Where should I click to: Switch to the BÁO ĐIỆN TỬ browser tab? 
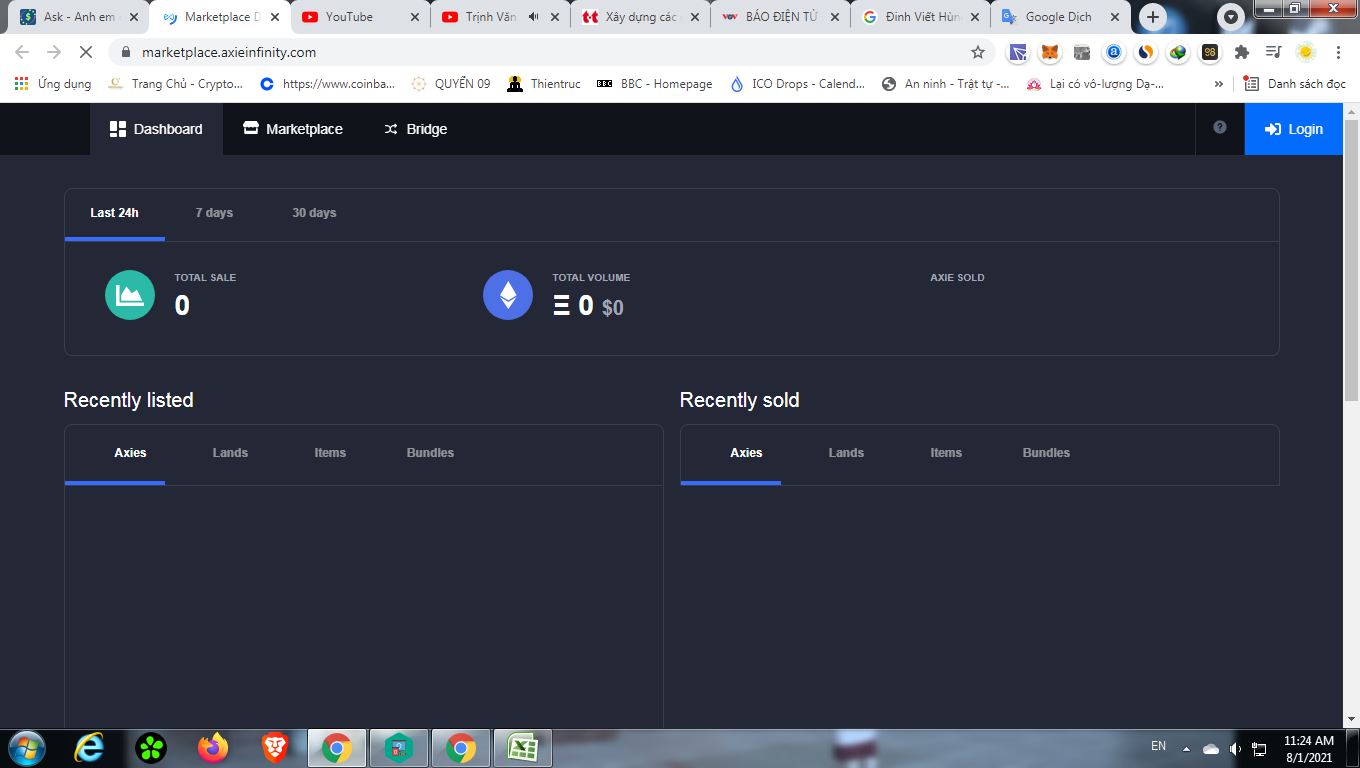coord(781,17)
